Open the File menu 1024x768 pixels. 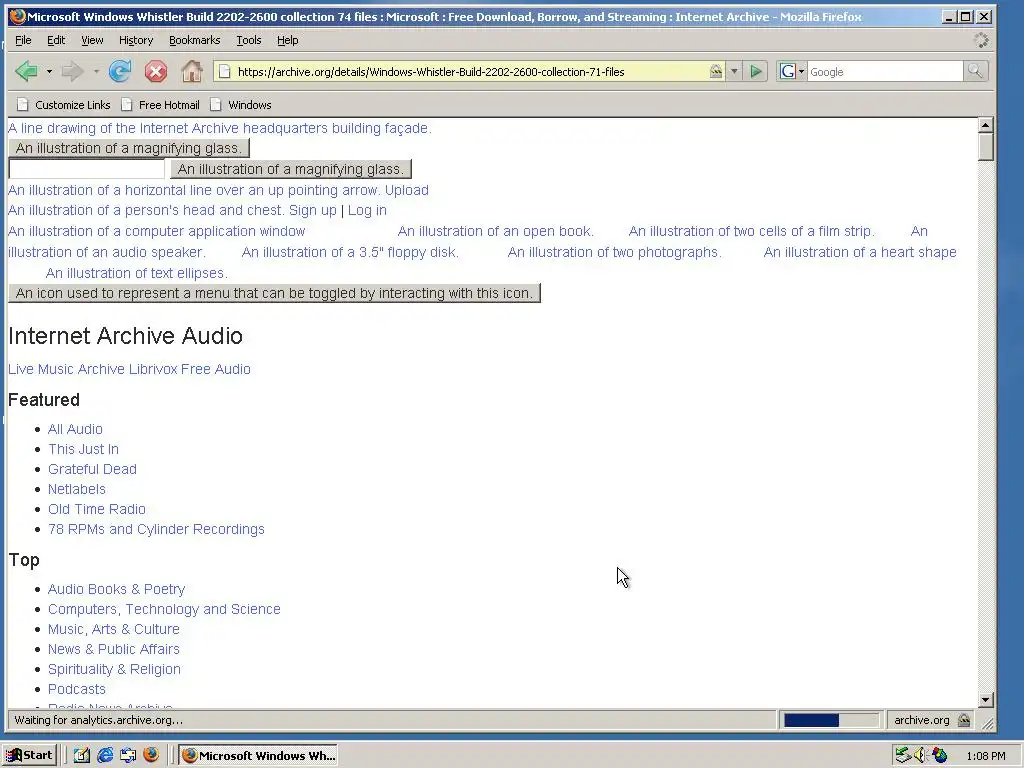(24, 40)
